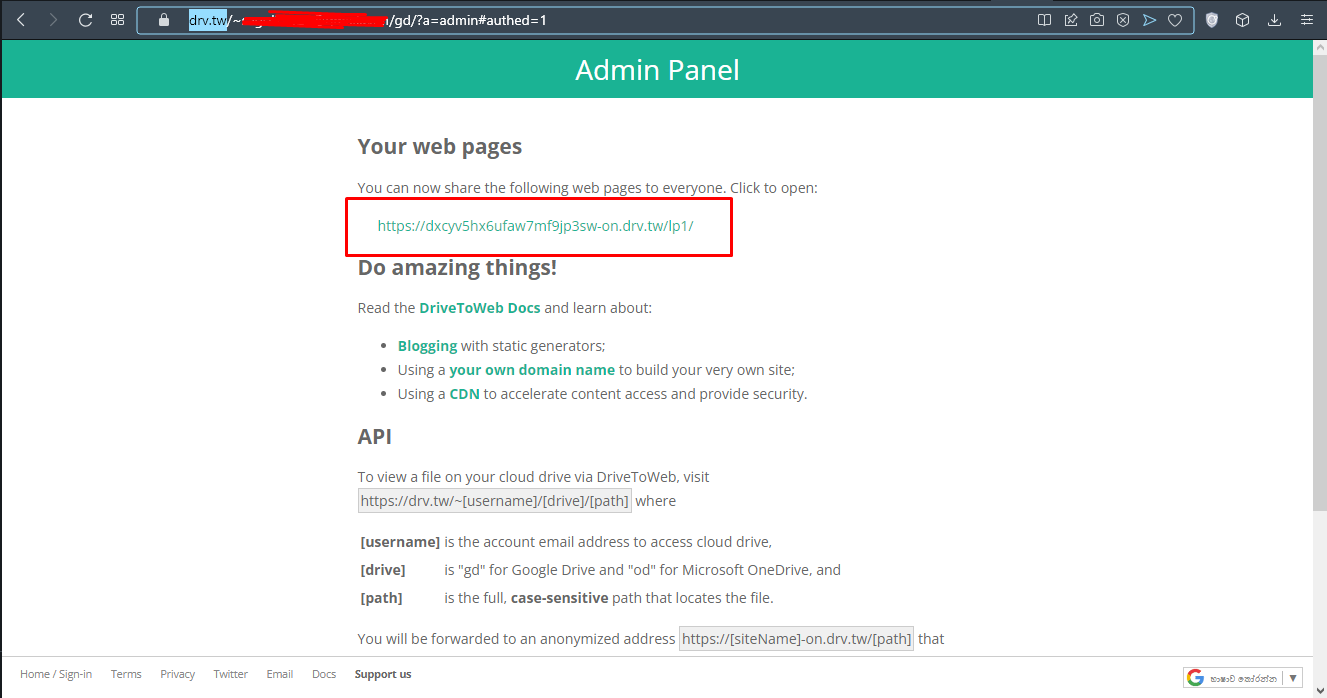The width and height of the screenshot is (1327, 698).
Task: Open Easy Setup sliders icon
Action: pyautogui.click(x=1306, y=20)
